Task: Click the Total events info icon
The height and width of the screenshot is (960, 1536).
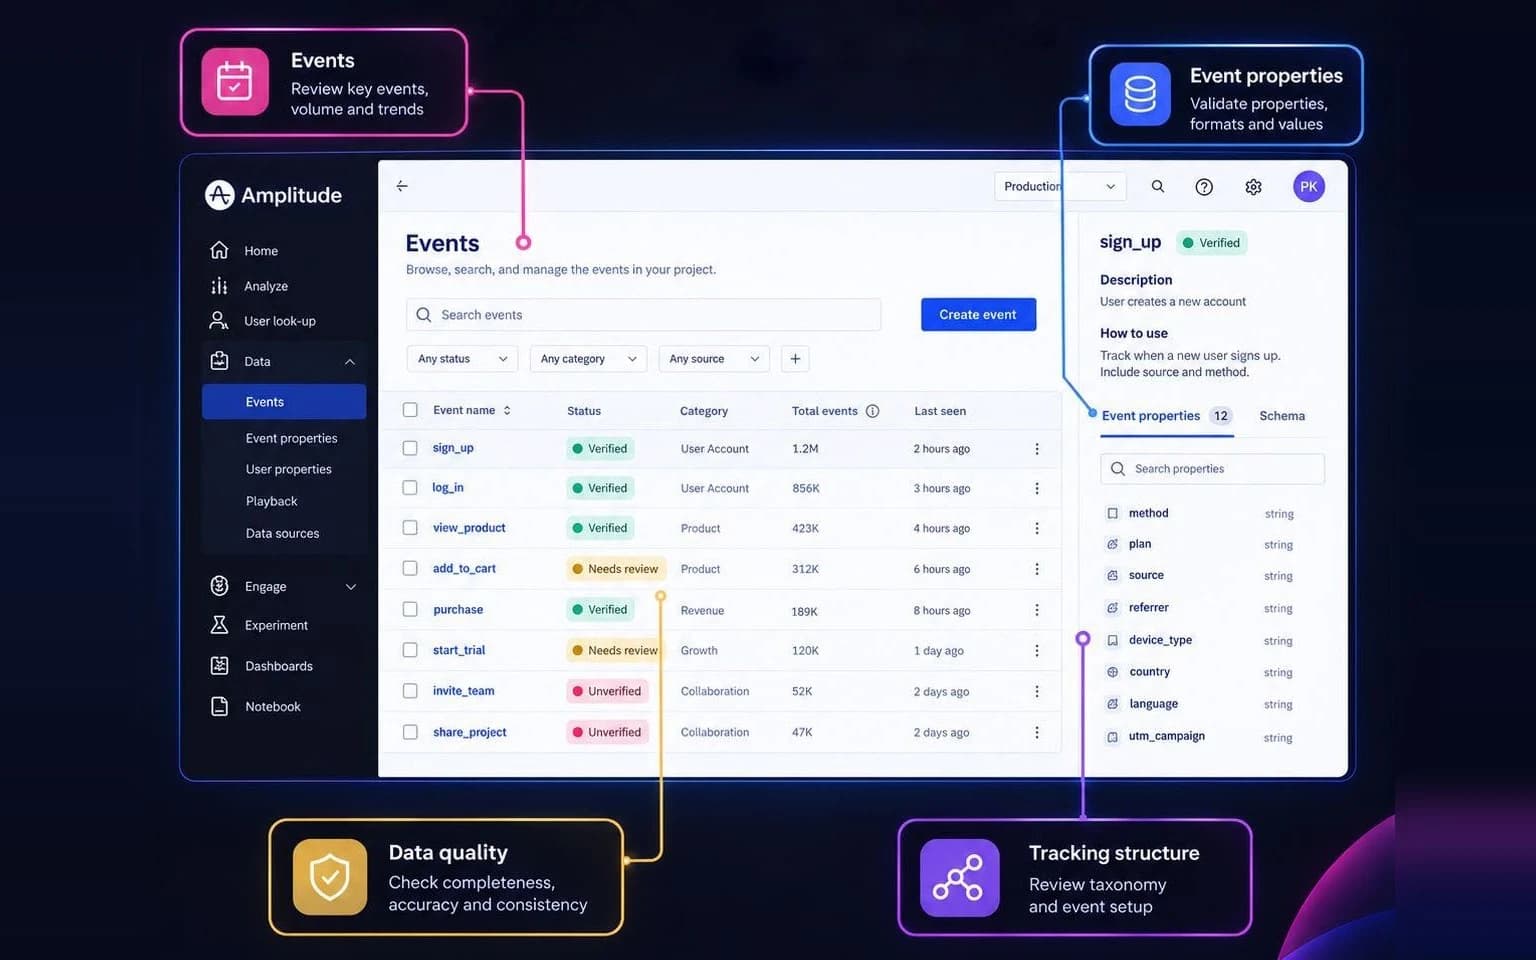Action: coord(872,411)
